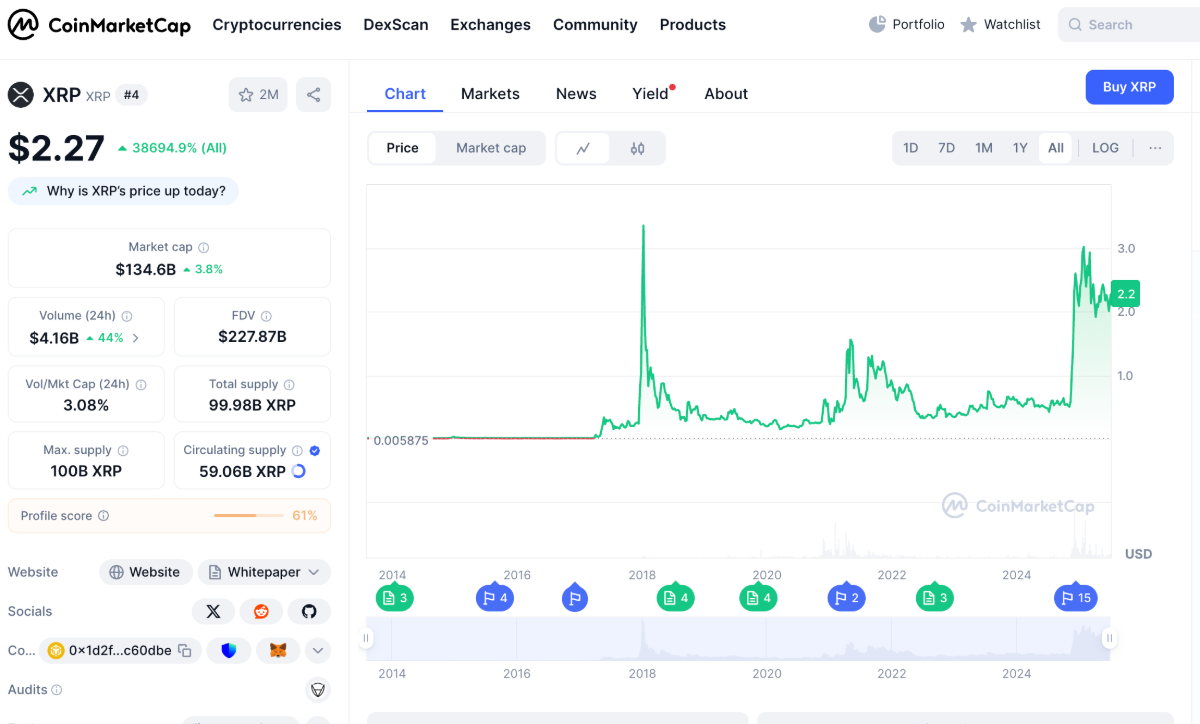
Task: Select Price chart mode
Action: [x=402, y=148]
